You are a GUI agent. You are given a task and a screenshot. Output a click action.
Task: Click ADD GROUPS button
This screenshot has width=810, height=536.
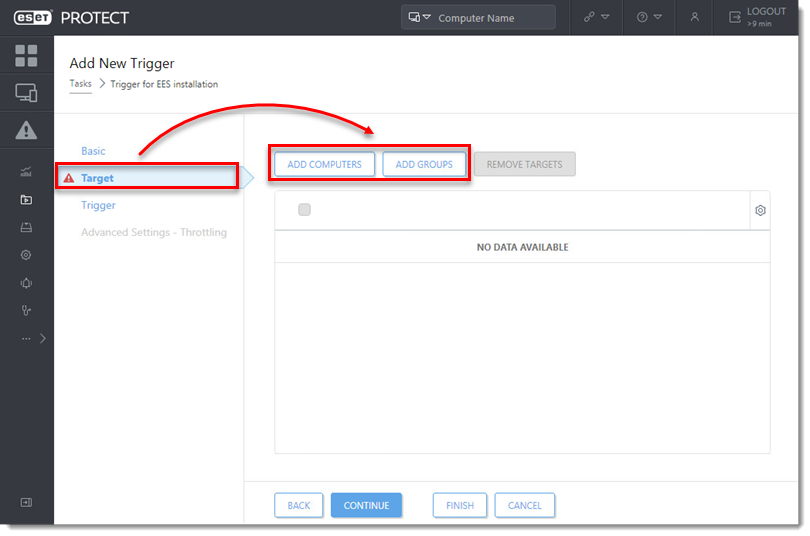(424, 164)
